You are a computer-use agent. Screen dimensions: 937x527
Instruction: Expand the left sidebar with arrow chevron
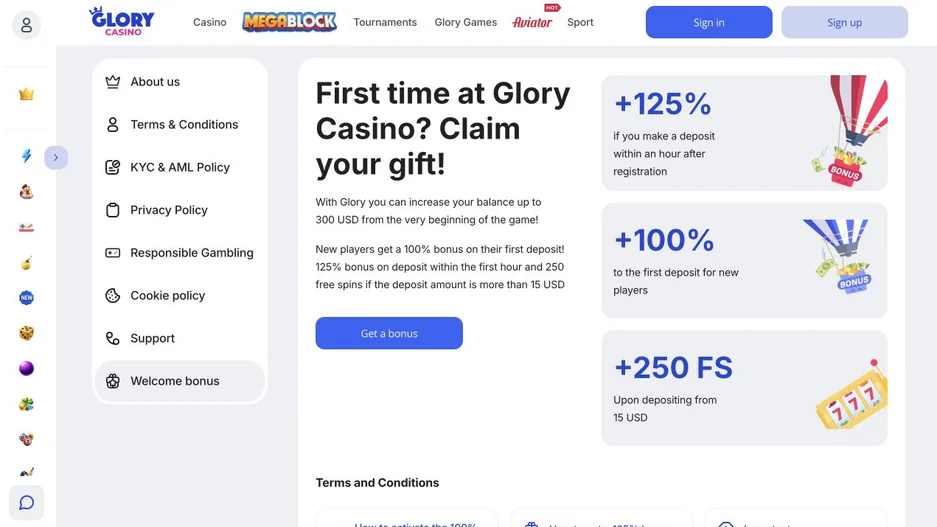[56, 158]
